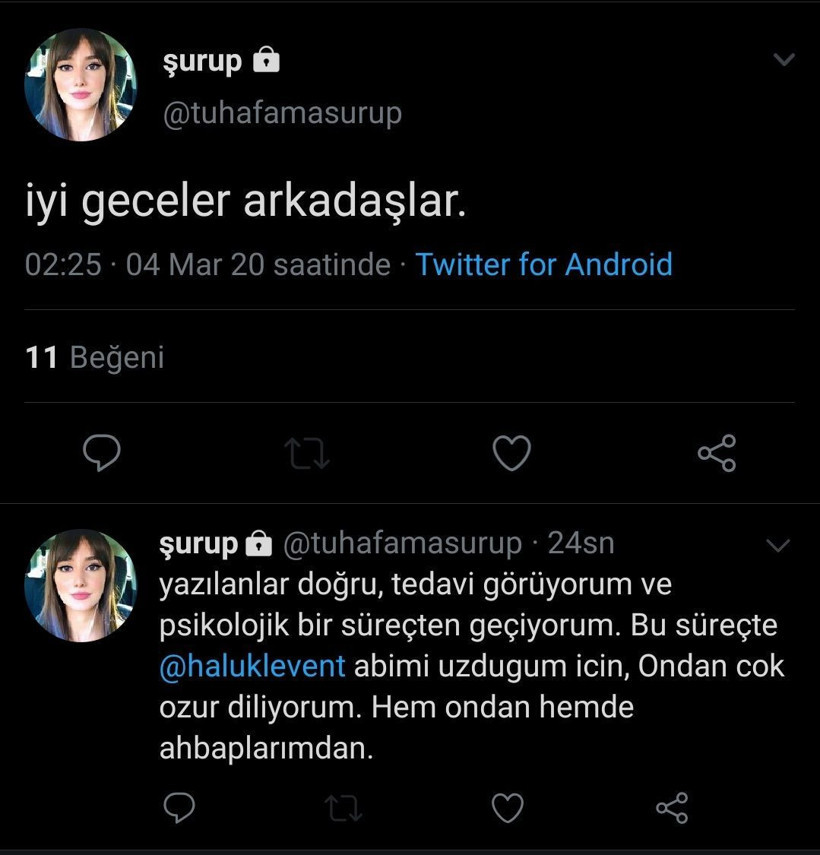Open şurup's profile from top avatar
The image size is (820, 855).
click(81, 83)
